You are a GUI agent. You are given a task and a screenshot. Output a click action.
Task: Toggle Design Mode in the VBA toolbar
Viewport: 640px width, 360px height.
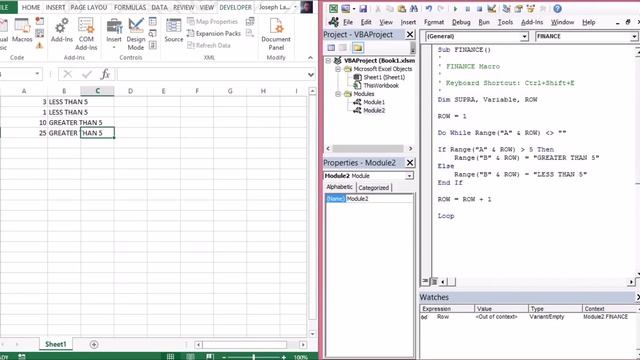(492, 8)
